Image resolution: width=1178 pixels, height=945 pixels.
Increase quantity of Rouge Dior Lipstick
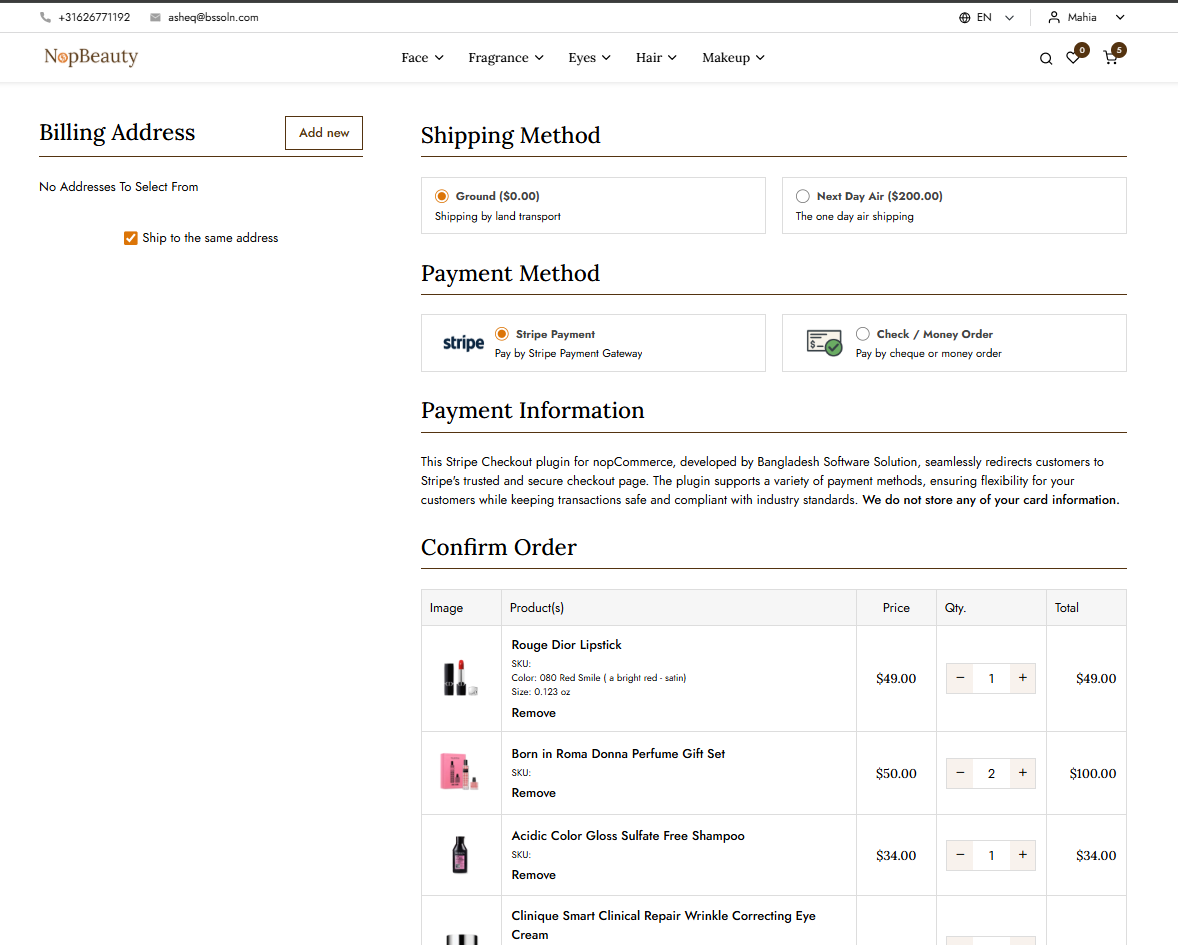(1022, 678)
